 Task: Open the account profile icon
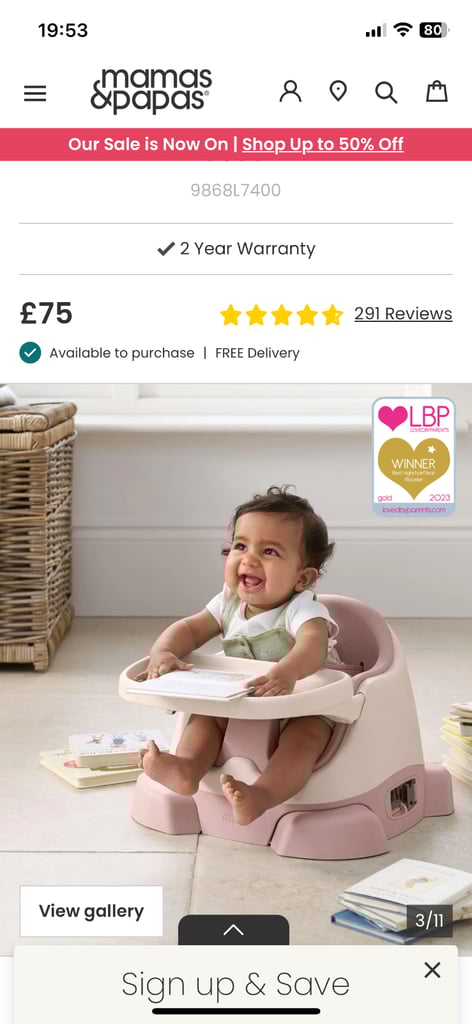pyautogui.click(x=291, y=91)
